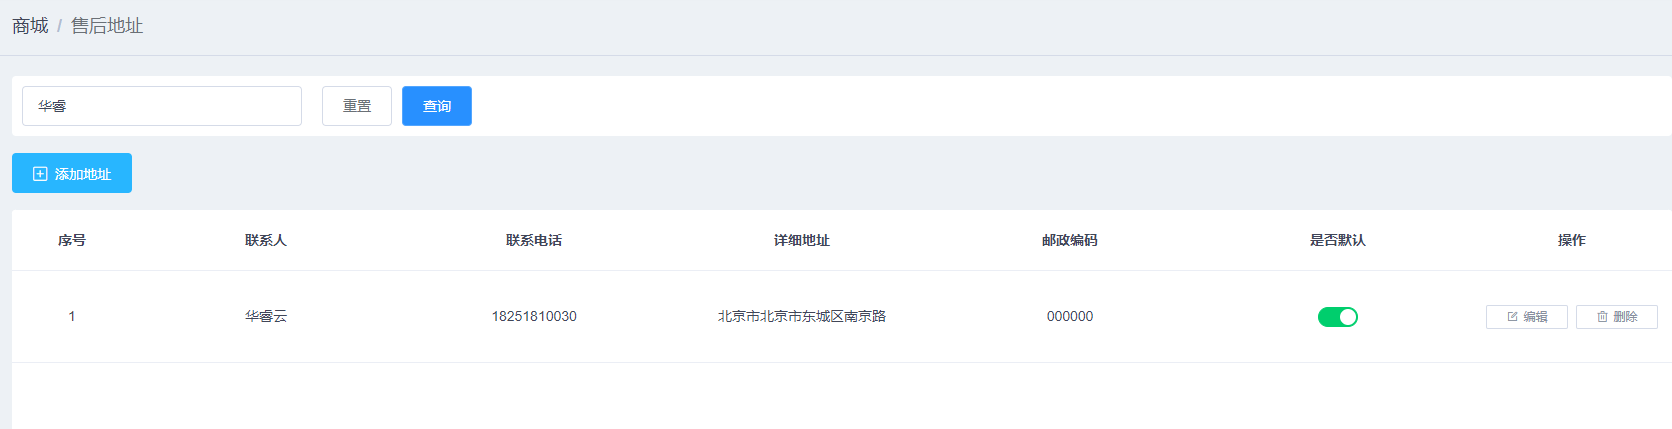Click the address 北京市北京市东城区南京路
Viewport: 1672px width, 429px height.
pyautogui.click(x=802, y=316)
